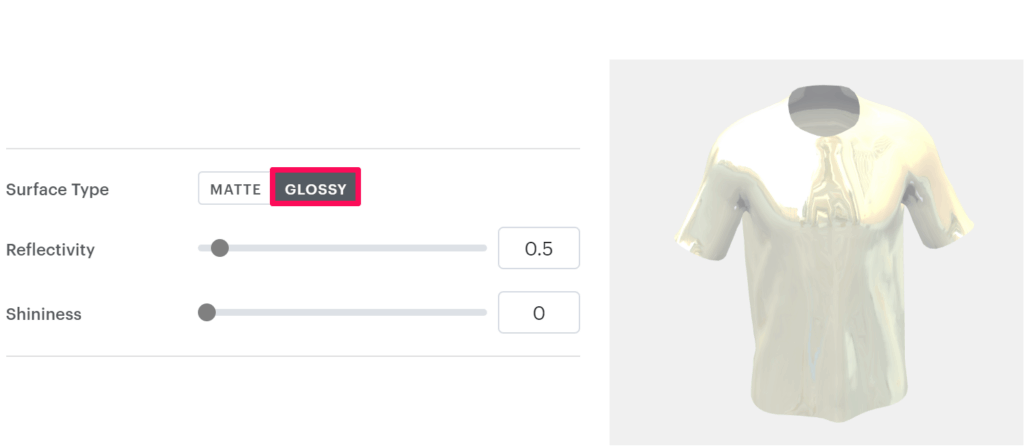Click the shirt's gray collar opening
The image size is (1024, 448).
click(824, 108)
